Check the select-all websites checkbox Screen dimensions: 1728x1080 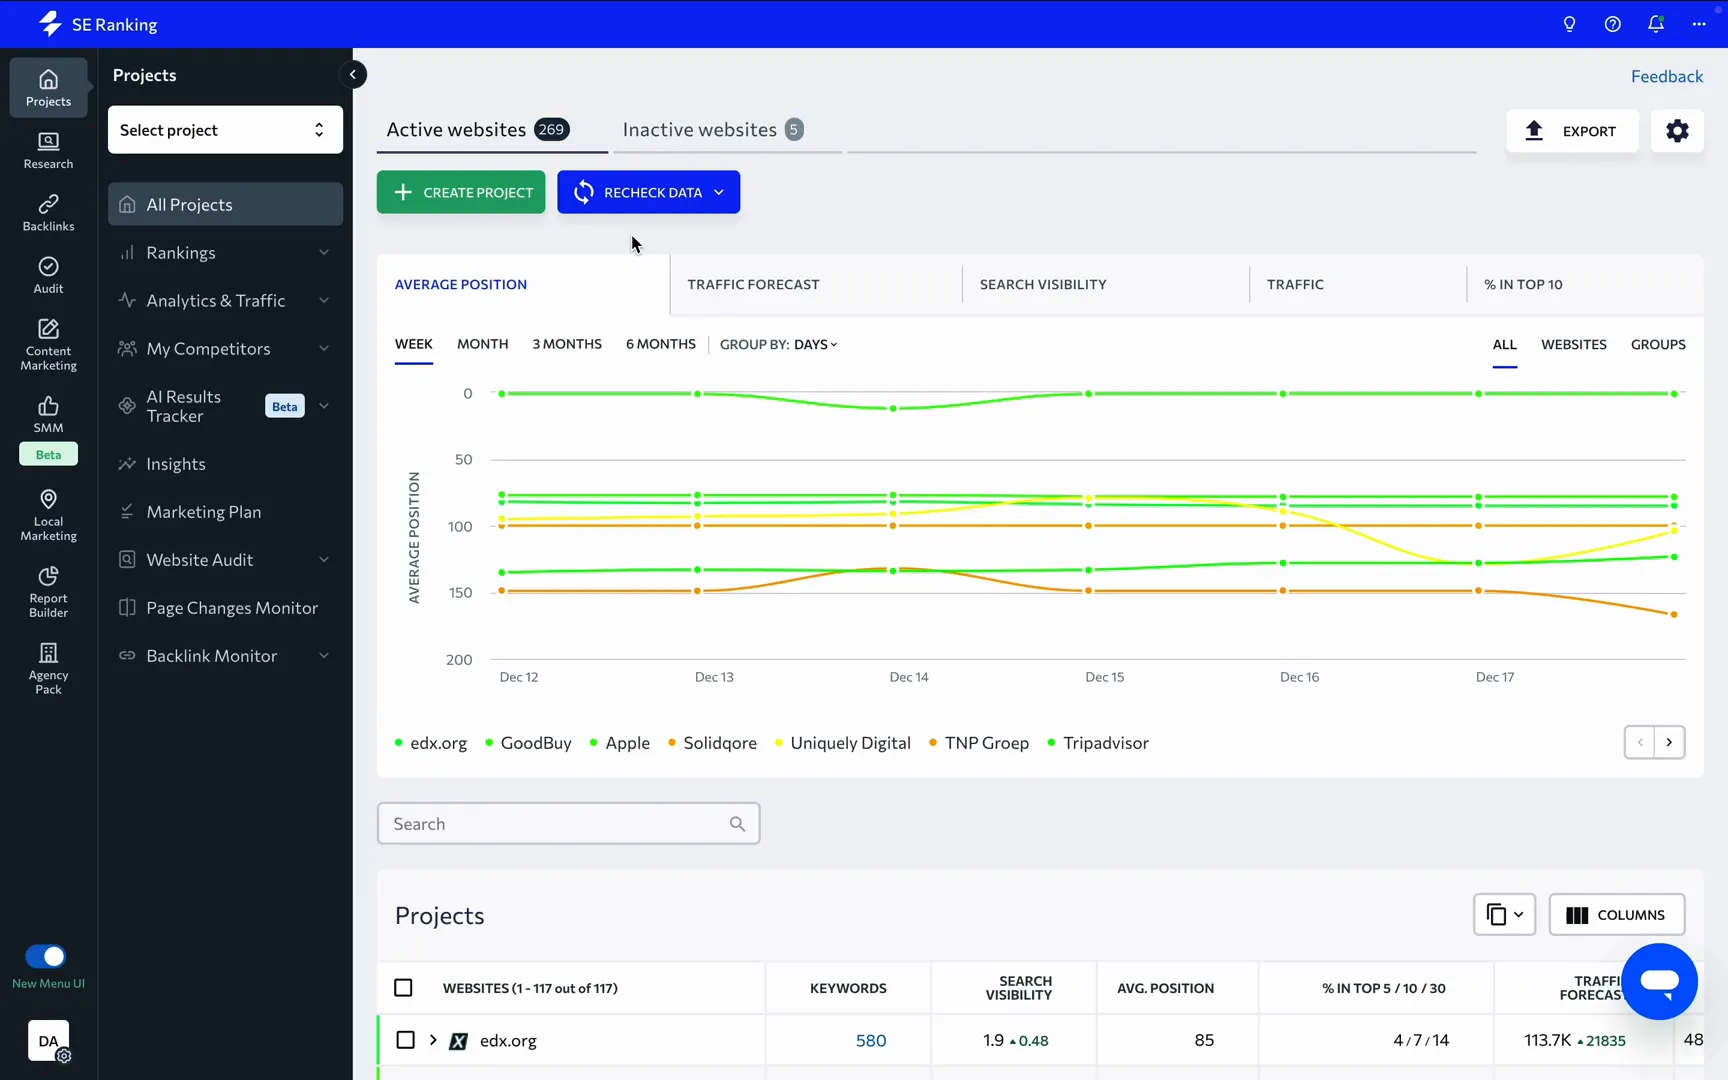pos(403,988)
